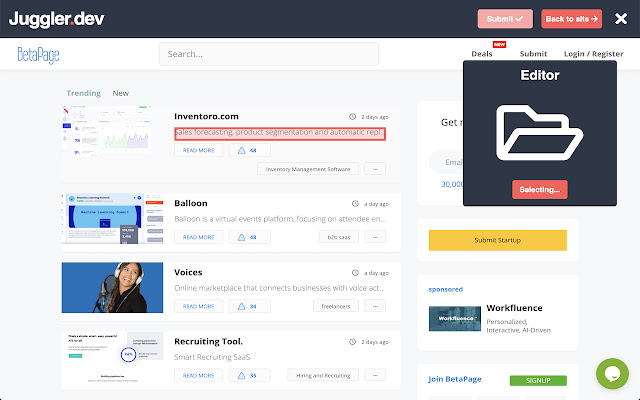Screen dimensions: 640x400
Task: Open the more options button for Inventoro.com
Action: pyautogui.click(x=375, y=169)
